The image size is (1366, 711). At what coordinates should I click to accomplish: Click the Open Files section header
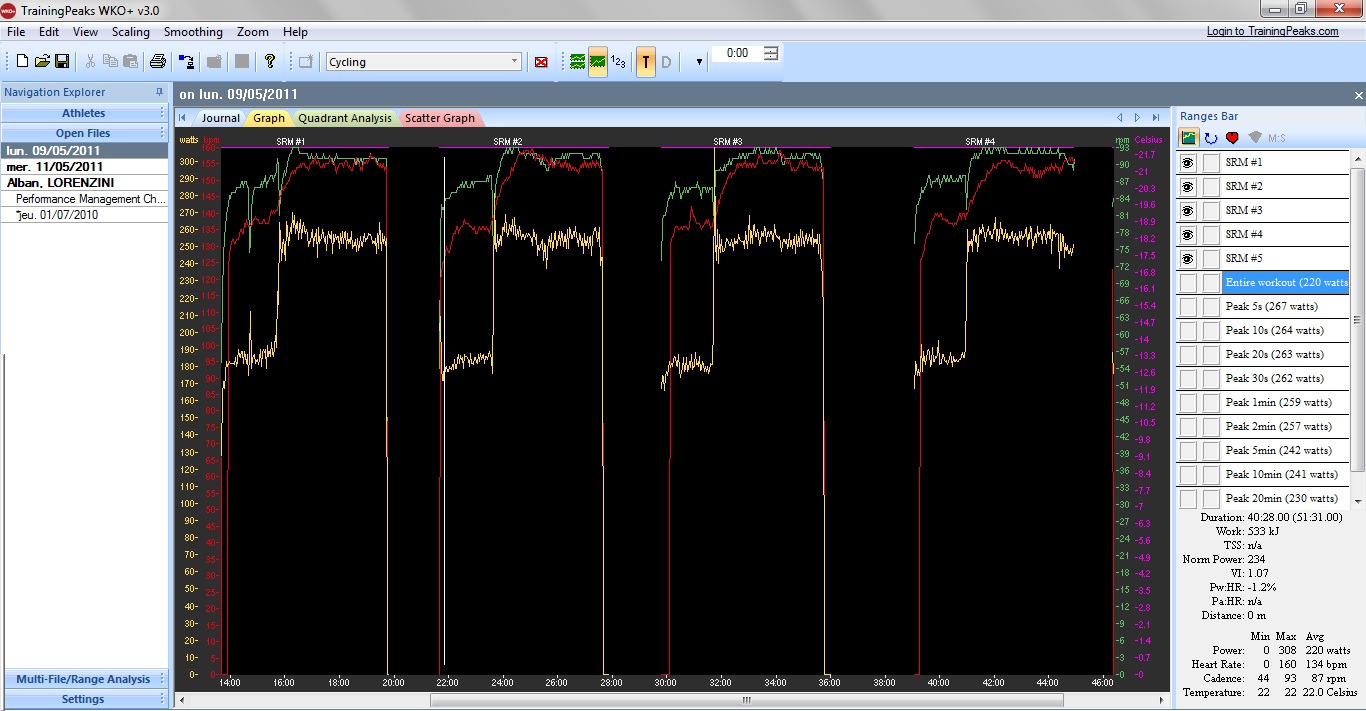tap(84, 133)
